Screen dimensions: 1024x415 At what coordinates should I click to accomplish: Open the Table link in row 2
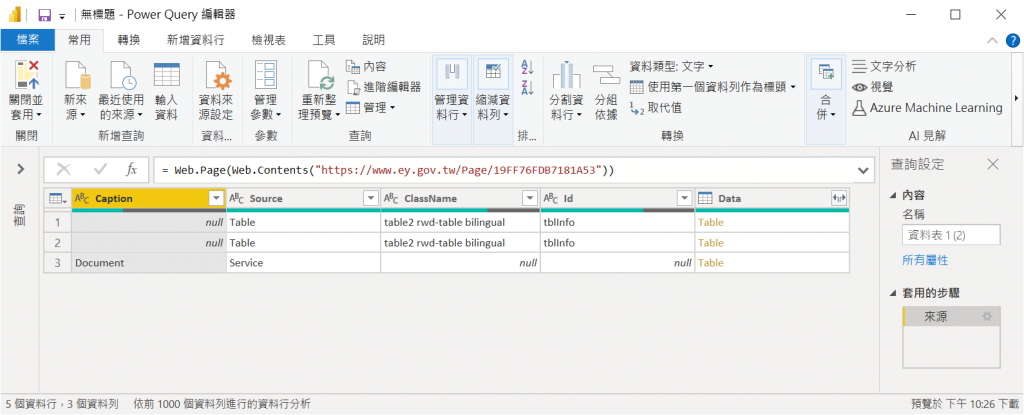pos(711,242)
